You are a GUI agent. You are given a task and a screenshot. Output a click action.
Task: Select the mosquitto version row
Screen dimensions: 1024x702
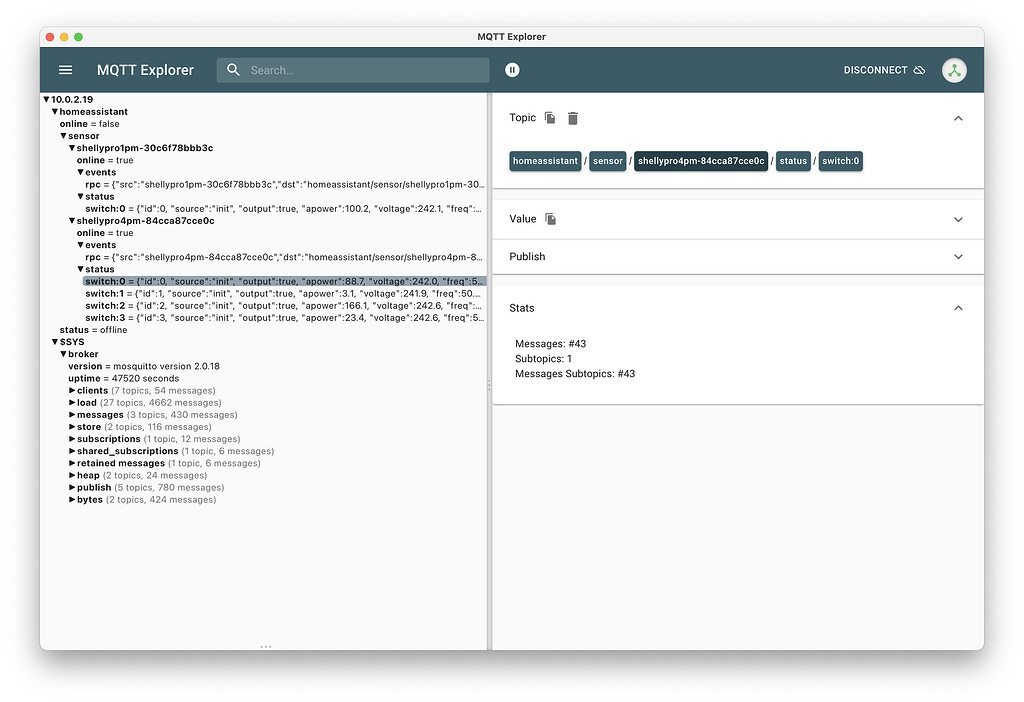pos(144,366)
